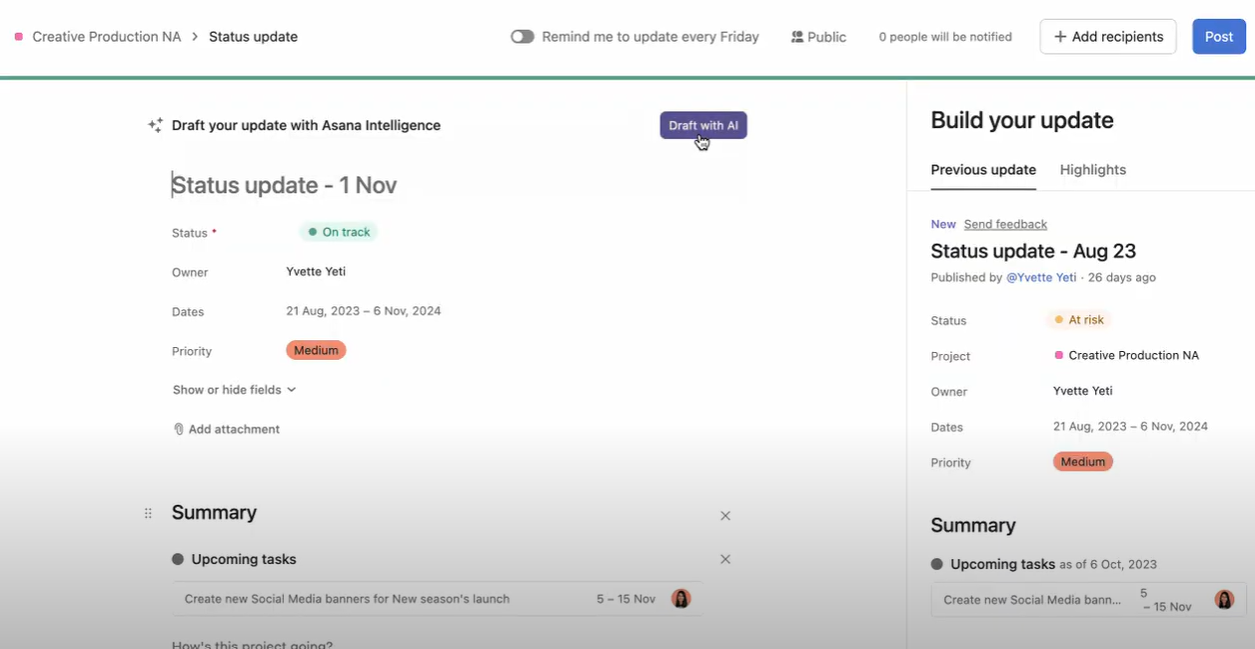Switch to the Highlights tab
Image resolution: width=1255 pixels, height=649 pixels.
point(1093,170)
